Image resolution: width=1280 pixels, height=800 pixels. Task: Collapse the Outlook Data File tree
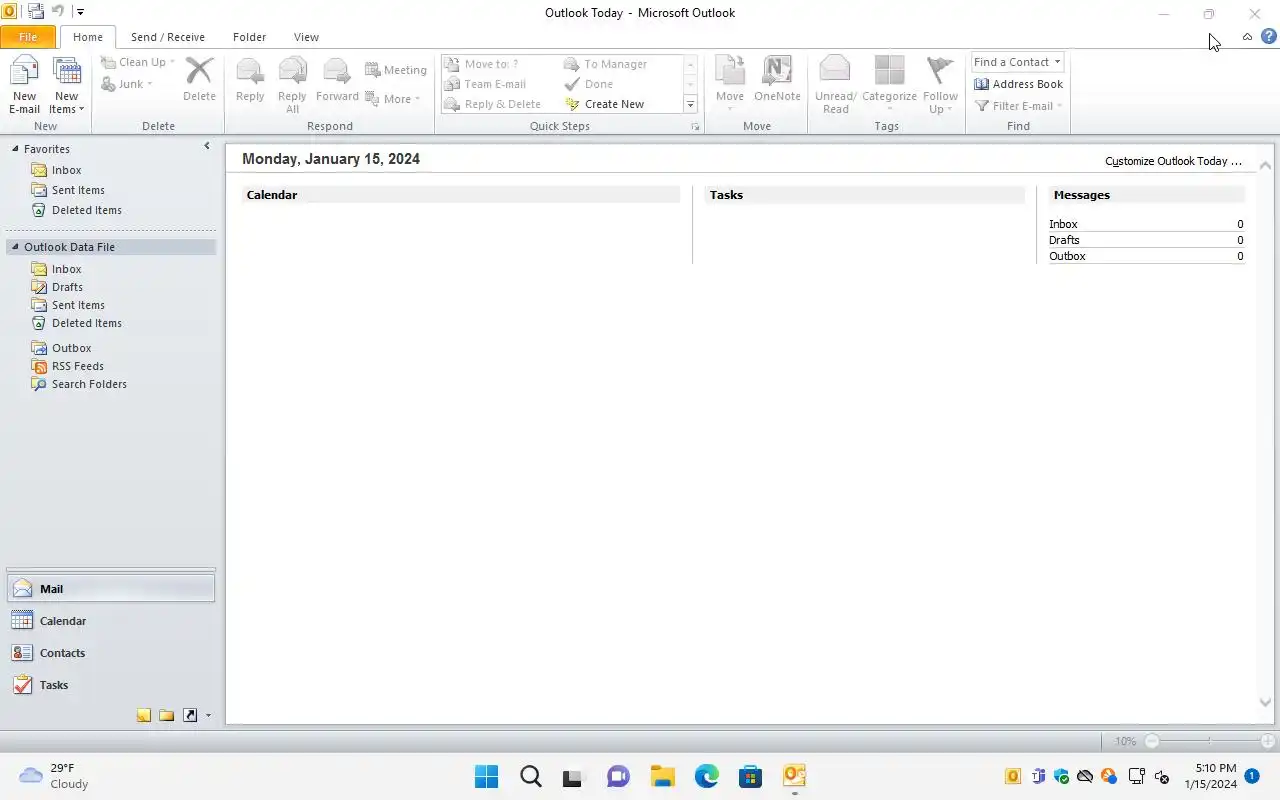pos(15,246)
